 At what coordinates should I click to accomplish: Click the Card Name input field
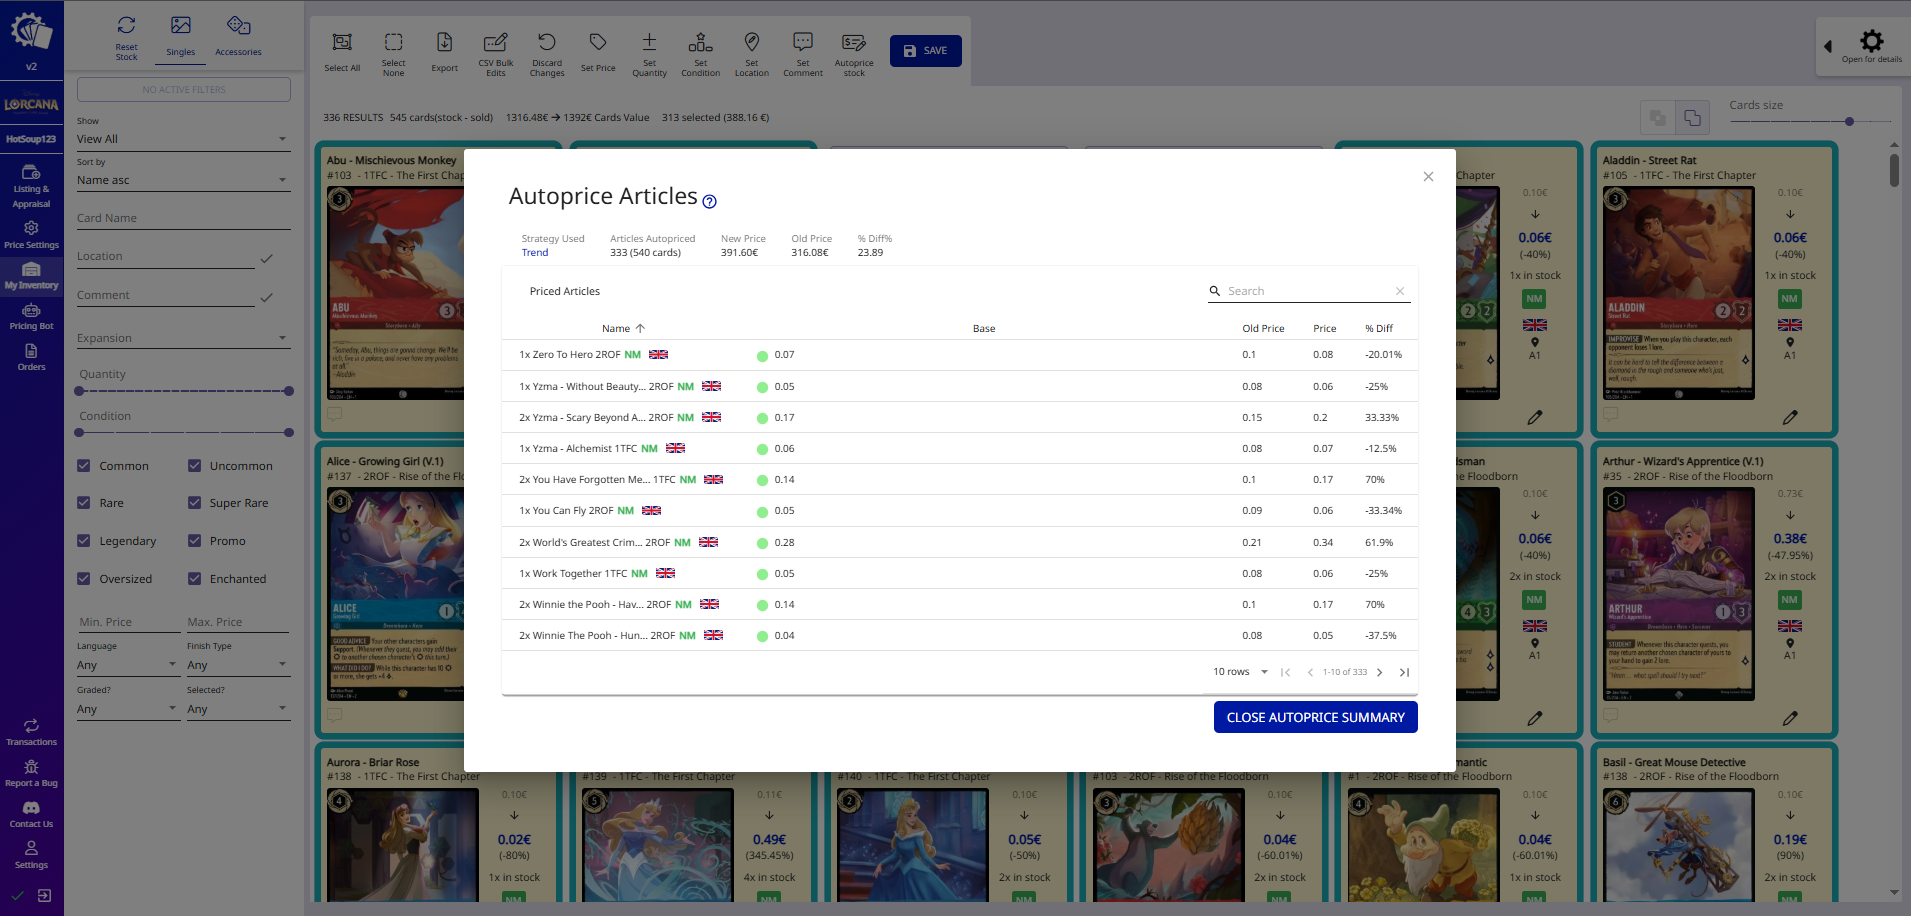pos(184,218)
